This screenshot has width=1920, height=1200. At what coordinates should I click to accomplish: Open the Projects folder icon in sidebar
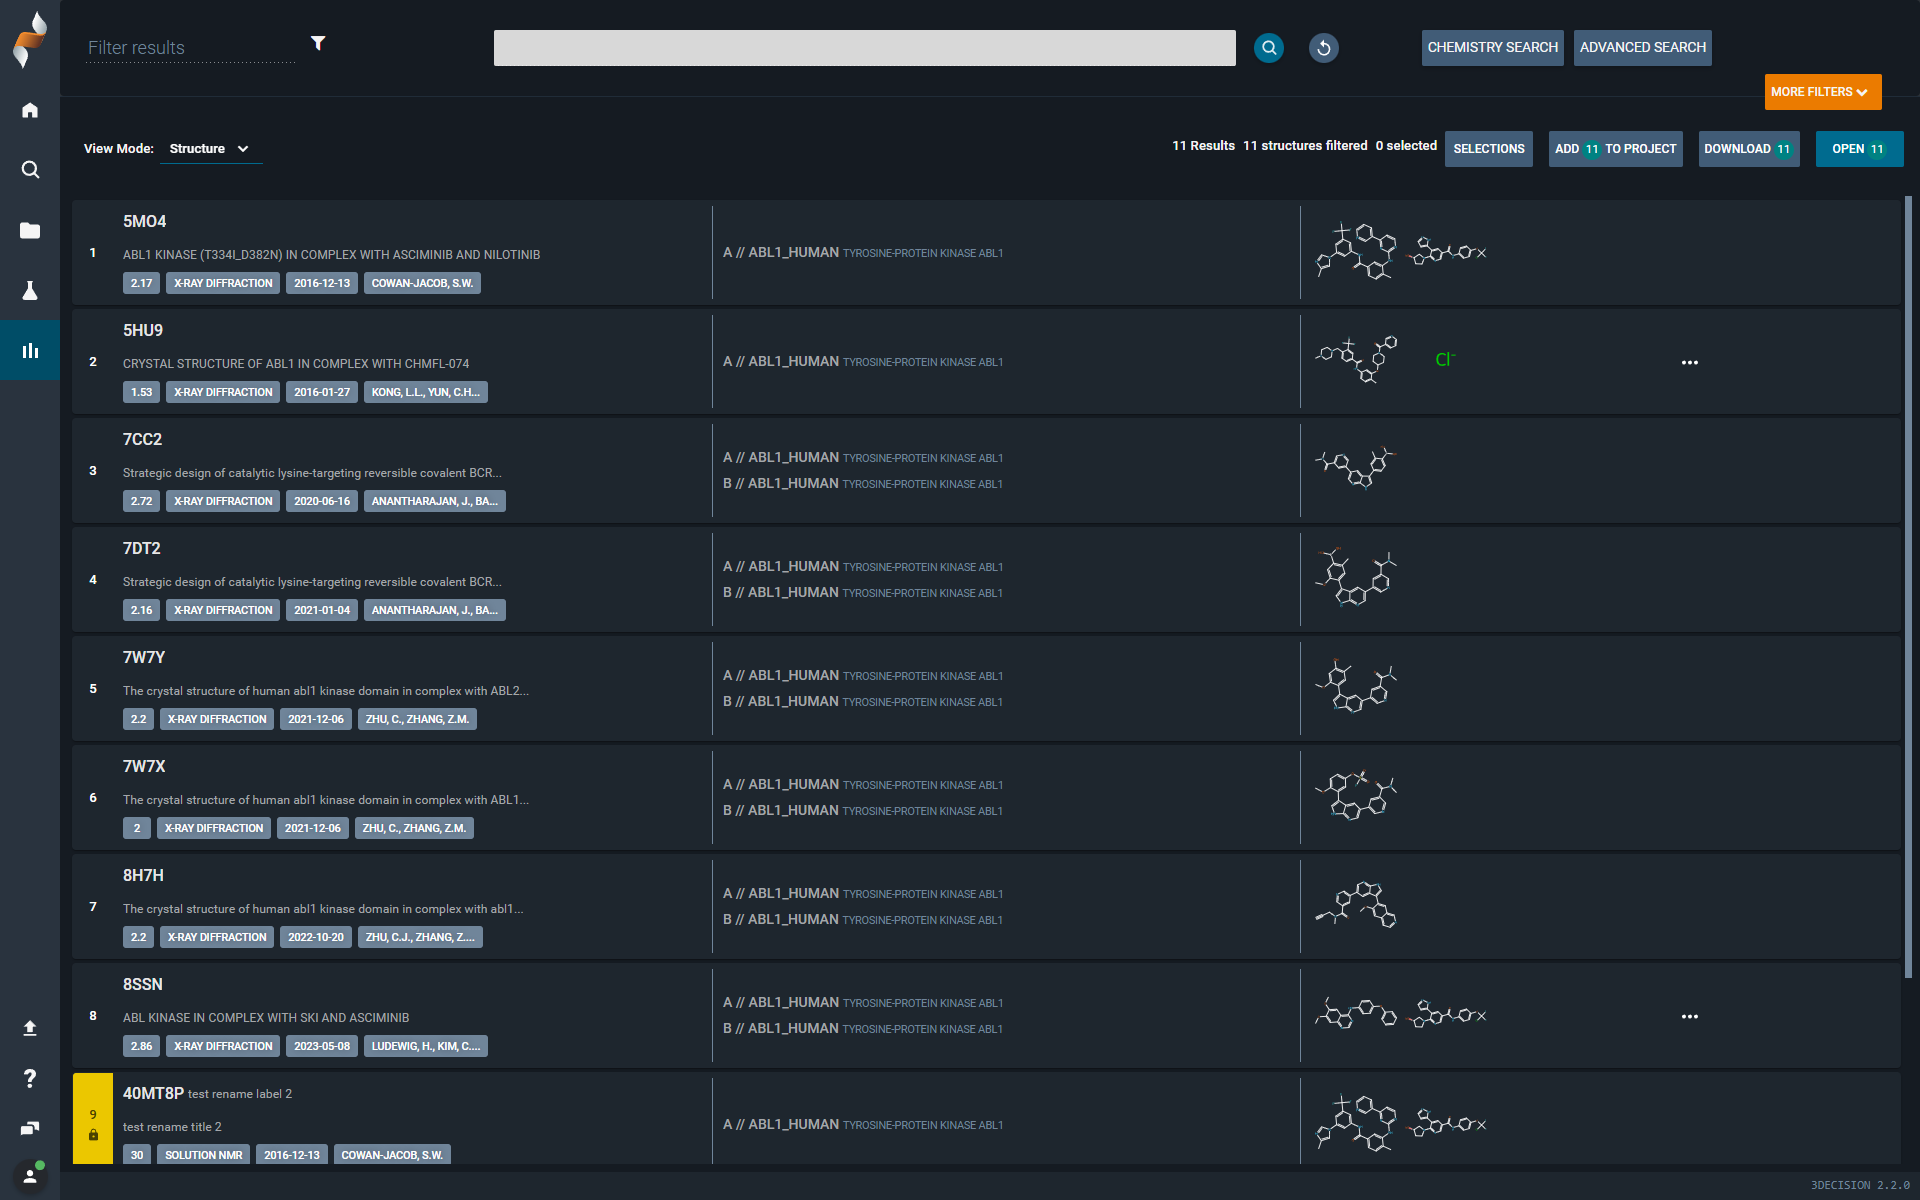tap(30, 230)
